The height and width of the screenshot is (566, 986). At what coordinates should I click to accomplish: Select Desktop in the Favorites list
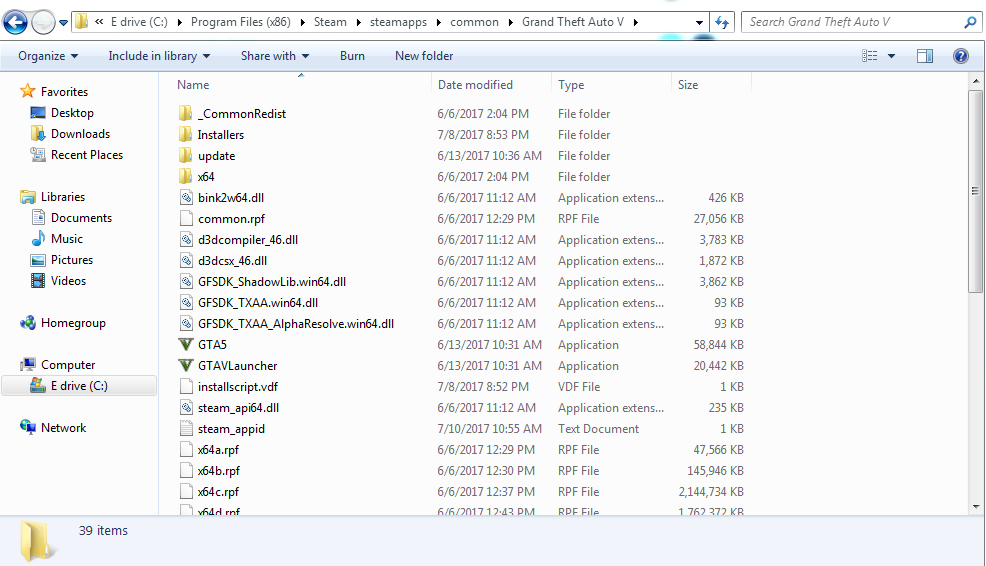coord(72,113)
